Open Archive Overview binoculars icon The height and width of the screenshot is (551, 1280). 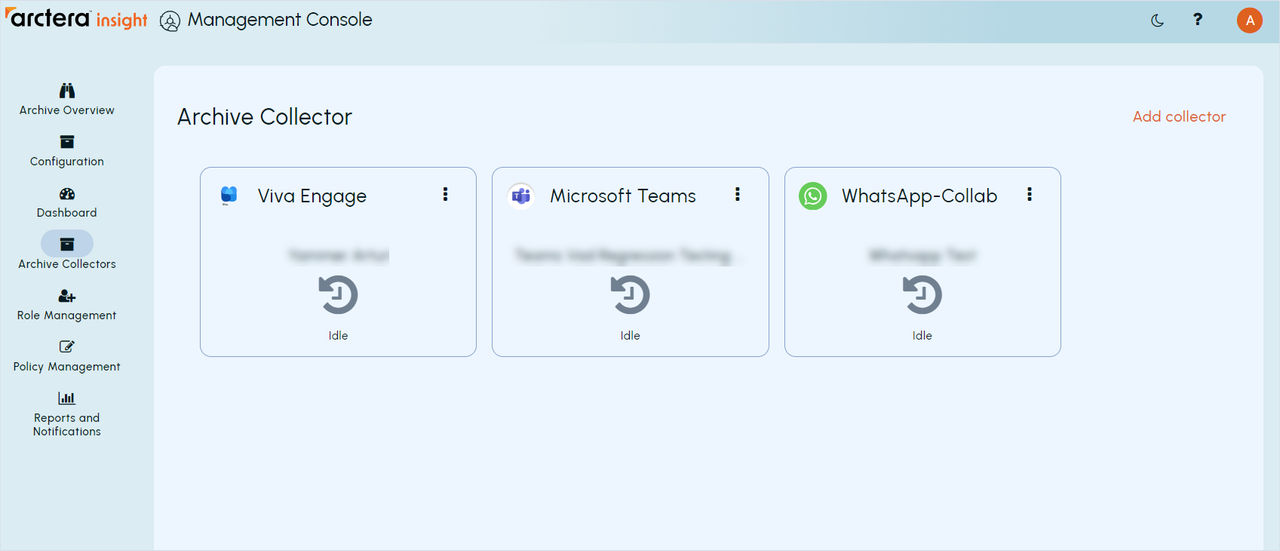click(x=67, y=90)
